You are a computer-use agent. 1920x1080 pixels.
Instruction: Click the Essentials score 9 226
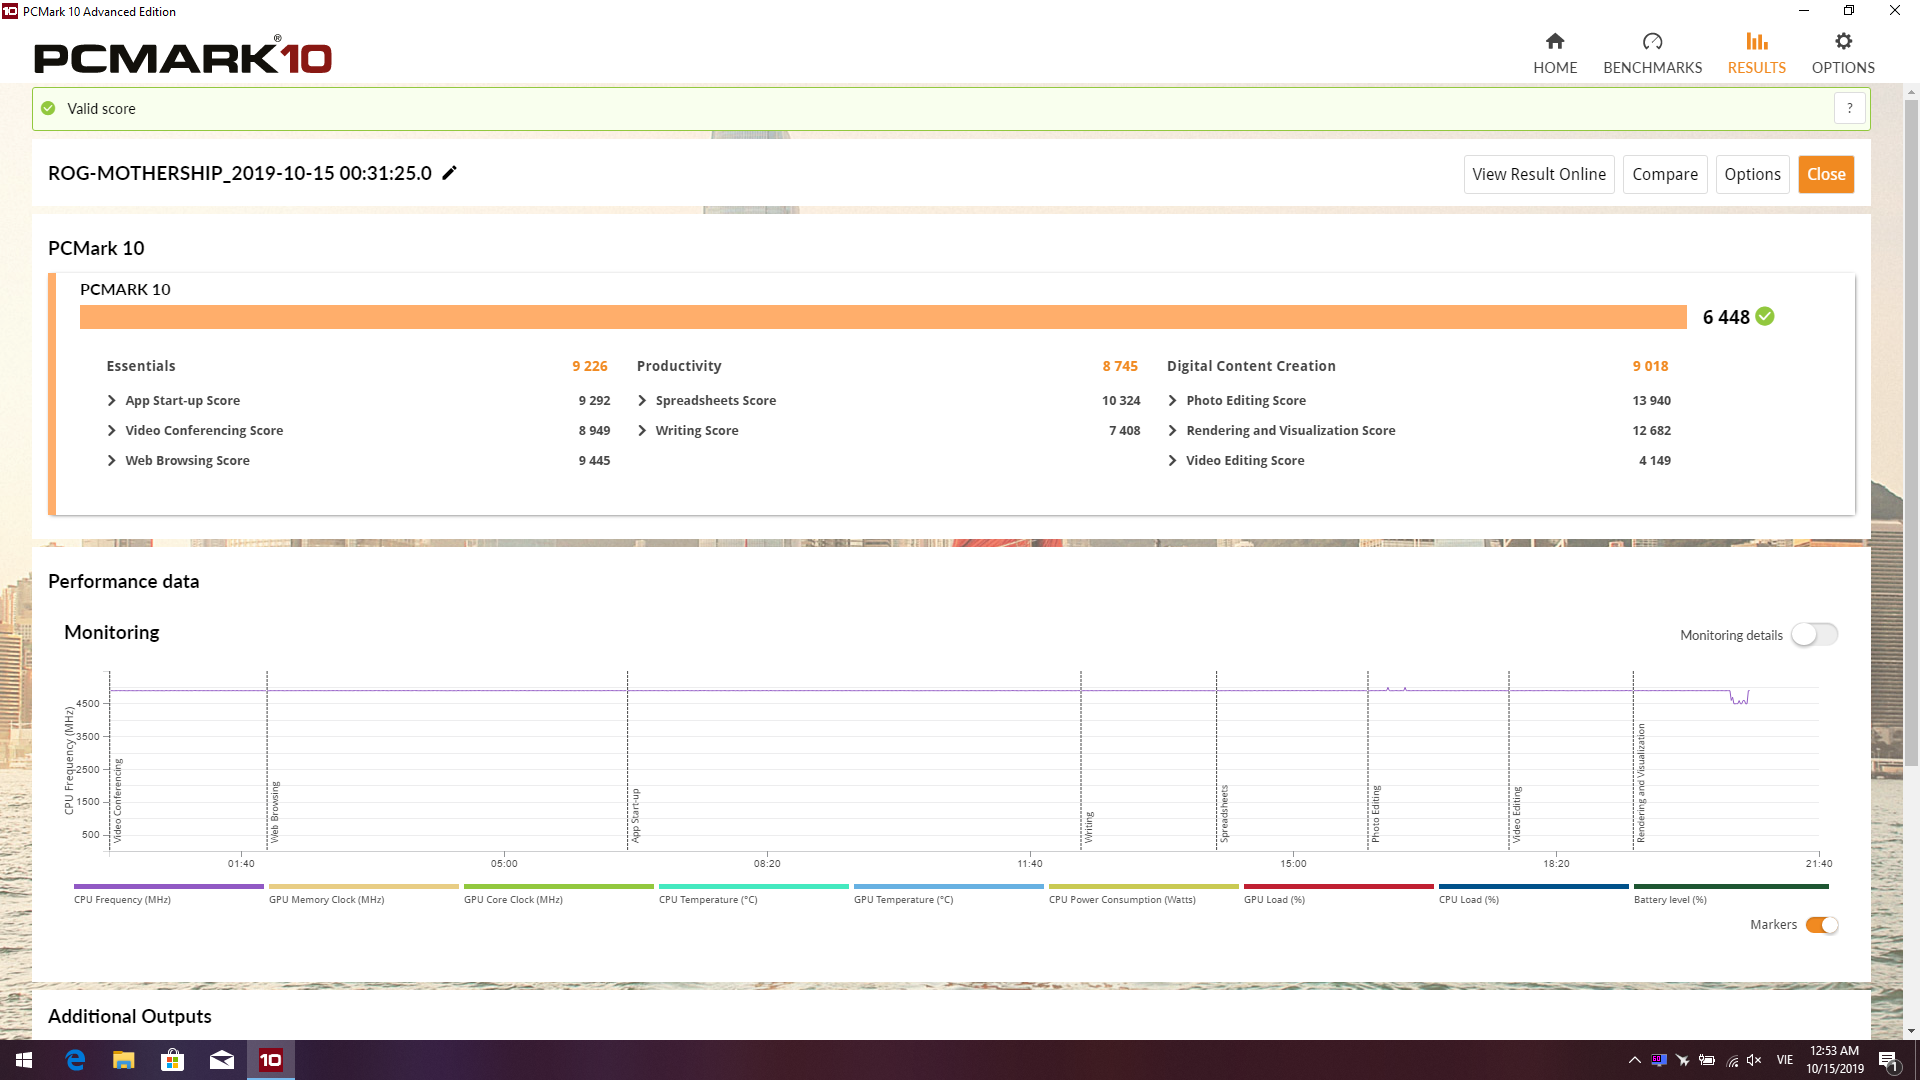click(x=589, y=366)
